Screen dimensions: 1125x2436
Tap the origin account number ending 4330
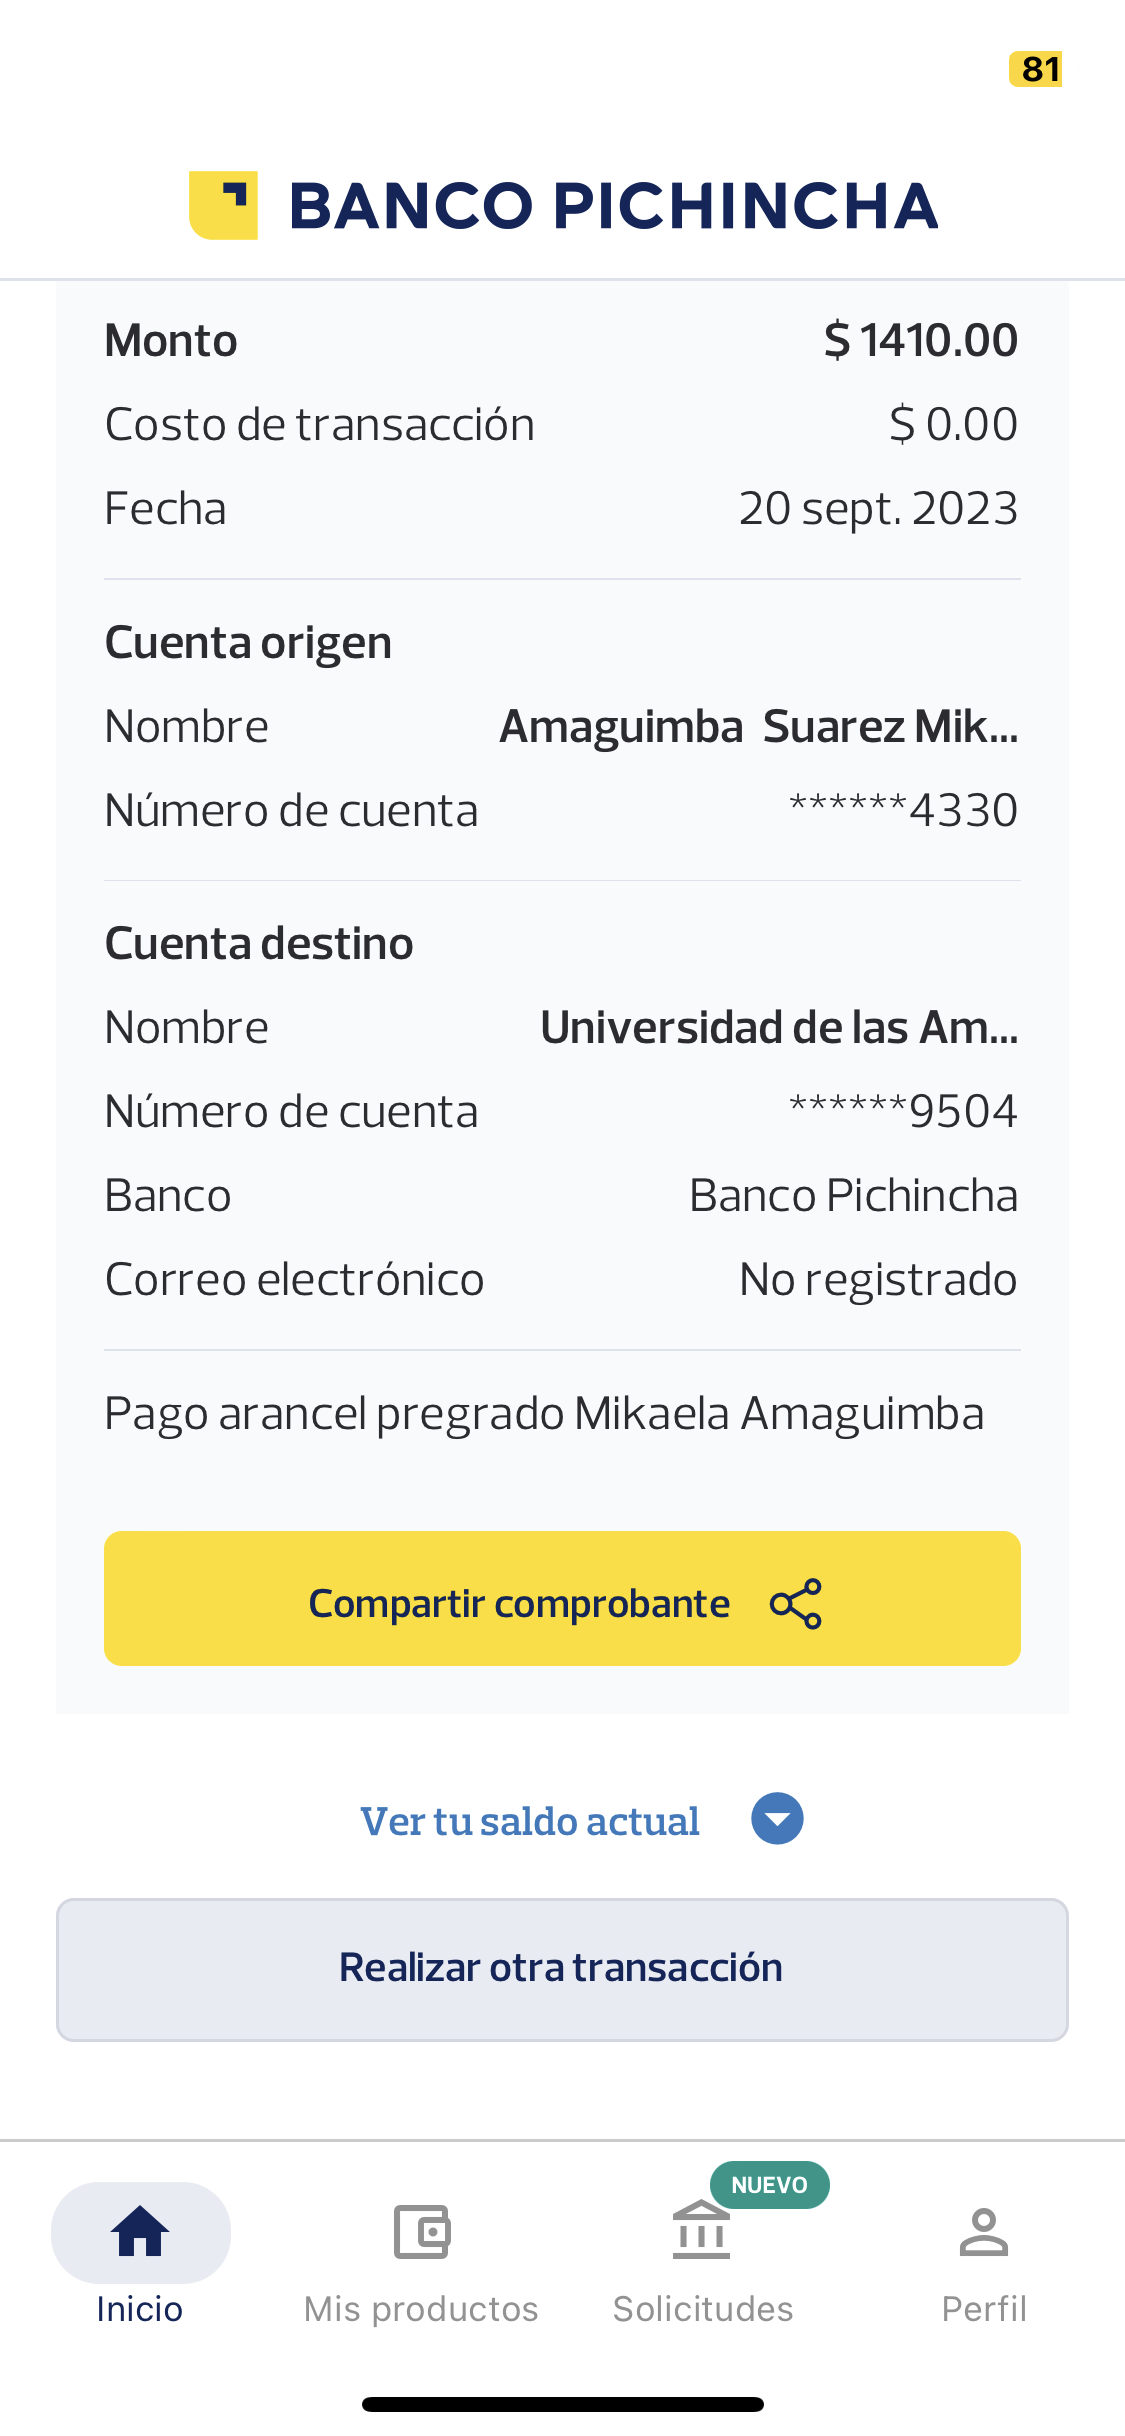click(x=903, y=810)
